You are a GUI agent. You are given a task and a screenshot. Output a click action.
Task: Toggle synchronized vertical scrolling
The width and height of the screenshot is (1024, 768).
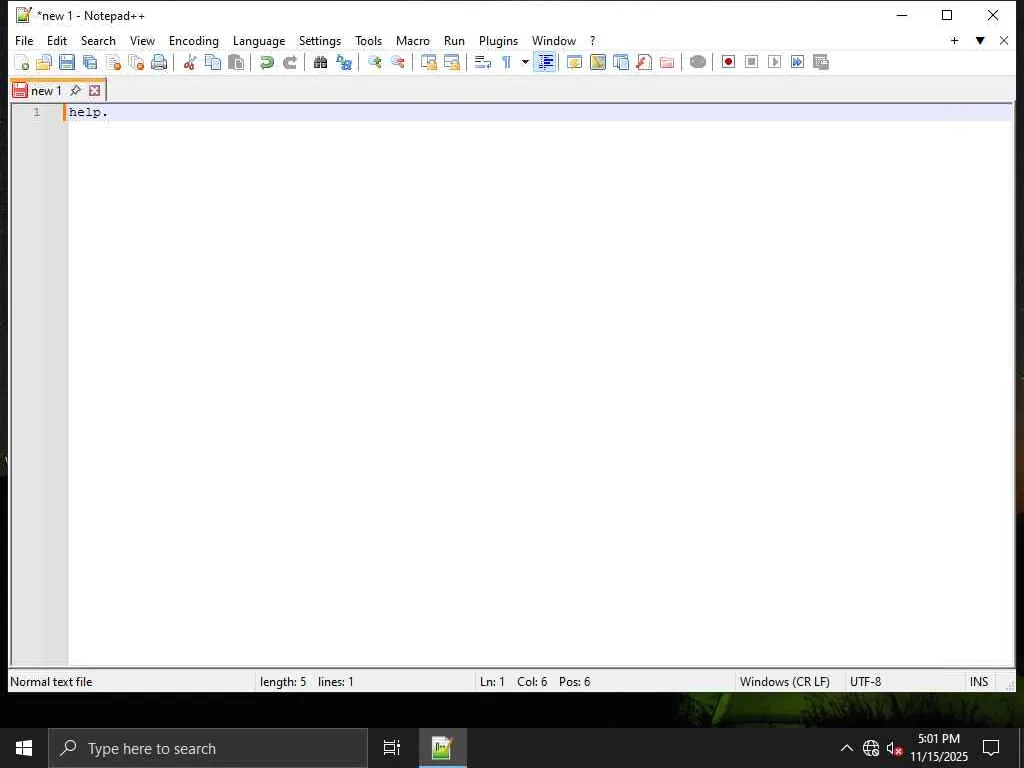pos(428,63)
